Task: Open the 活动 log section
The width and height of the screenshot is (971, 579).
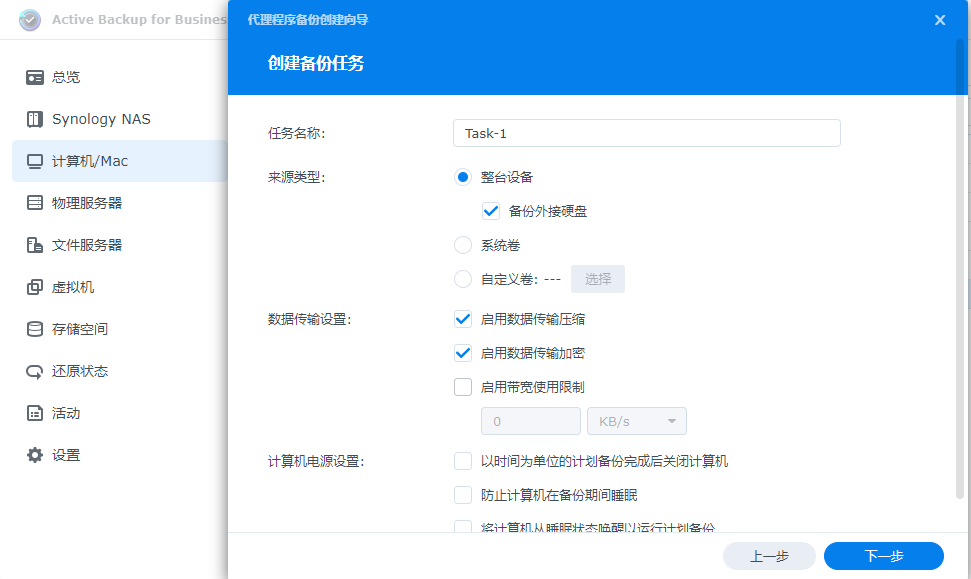Action: (x=57, y=412)
